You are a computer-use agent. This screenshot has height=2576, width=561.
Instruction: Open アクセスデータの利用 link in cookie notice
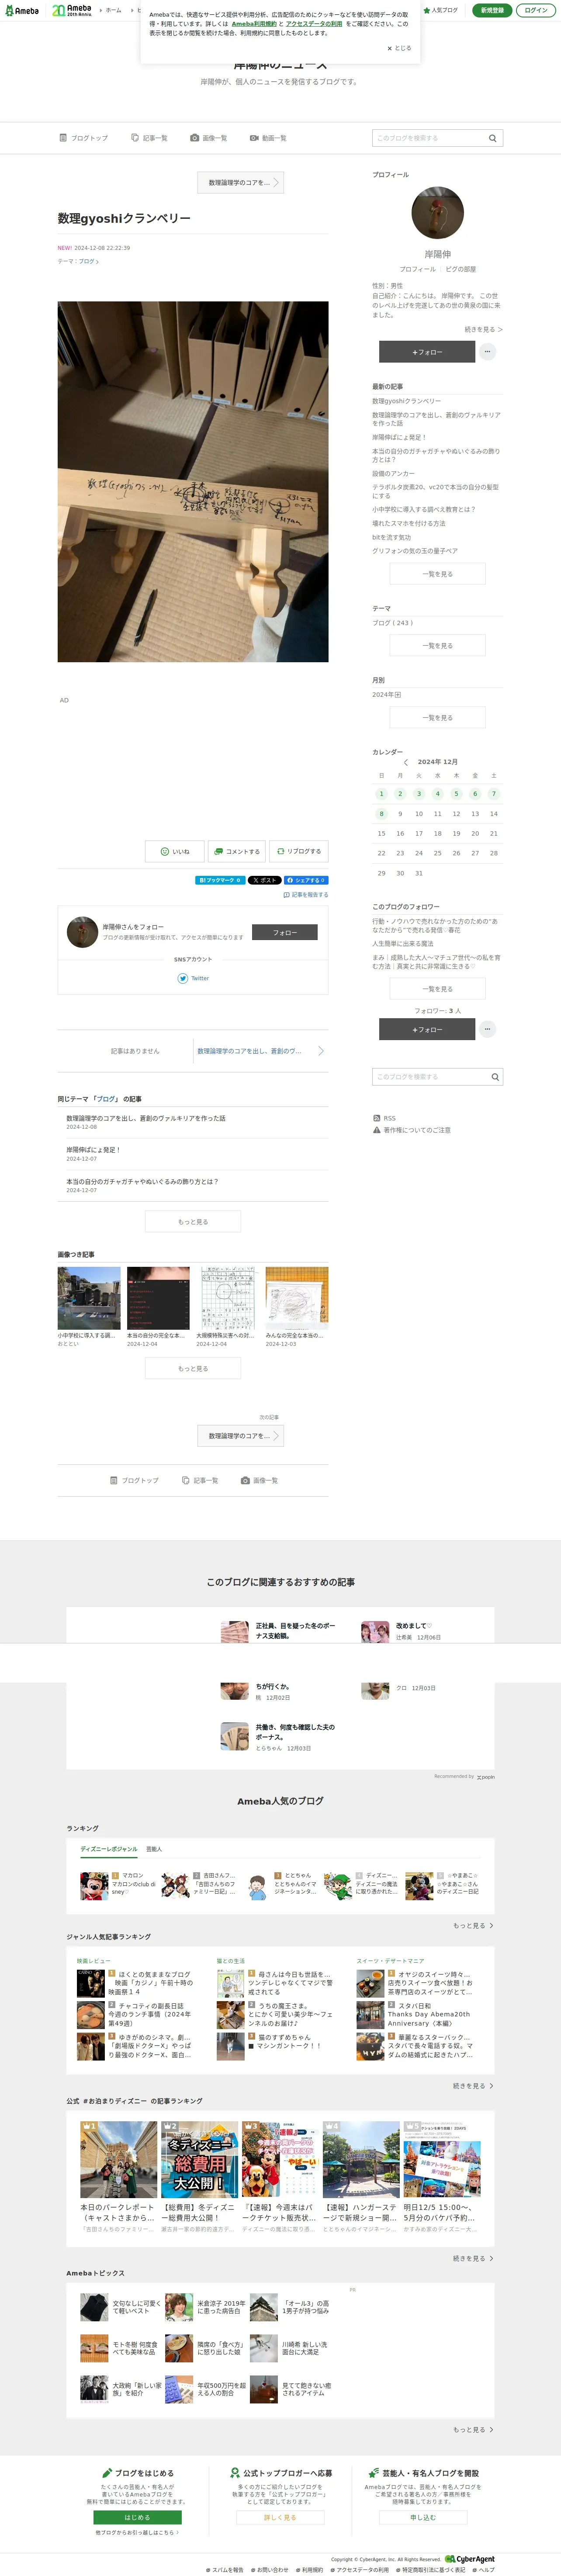tap(314, 24)
